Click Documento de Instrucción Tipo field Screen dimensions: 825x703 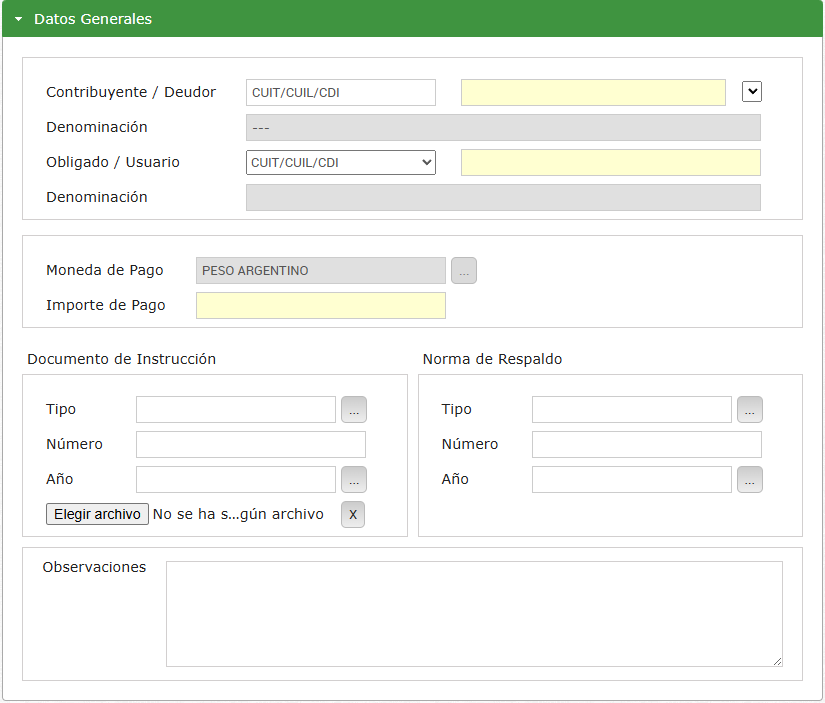236,410
